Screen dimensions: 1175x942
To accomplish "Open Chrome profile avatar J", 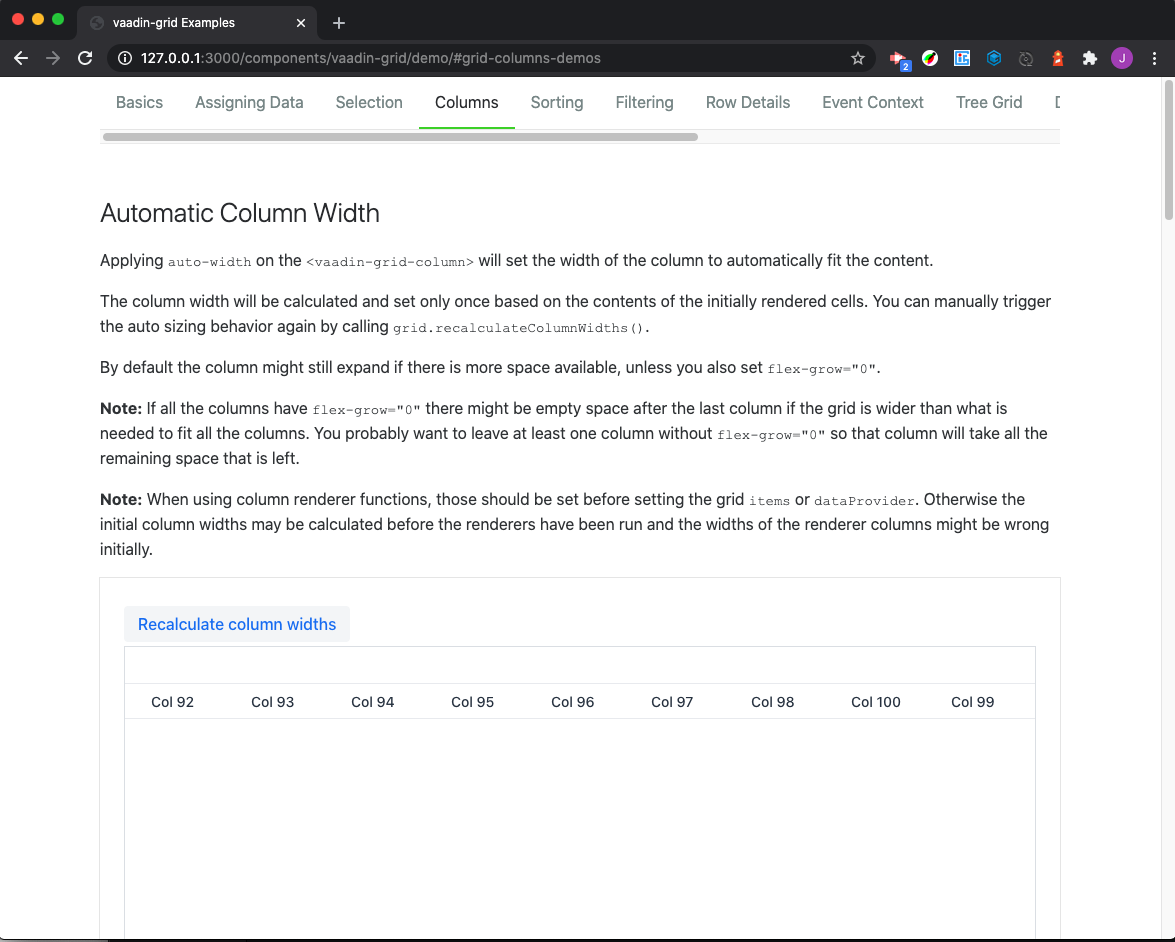I will pyautogui.click(x=1122, y=58).
